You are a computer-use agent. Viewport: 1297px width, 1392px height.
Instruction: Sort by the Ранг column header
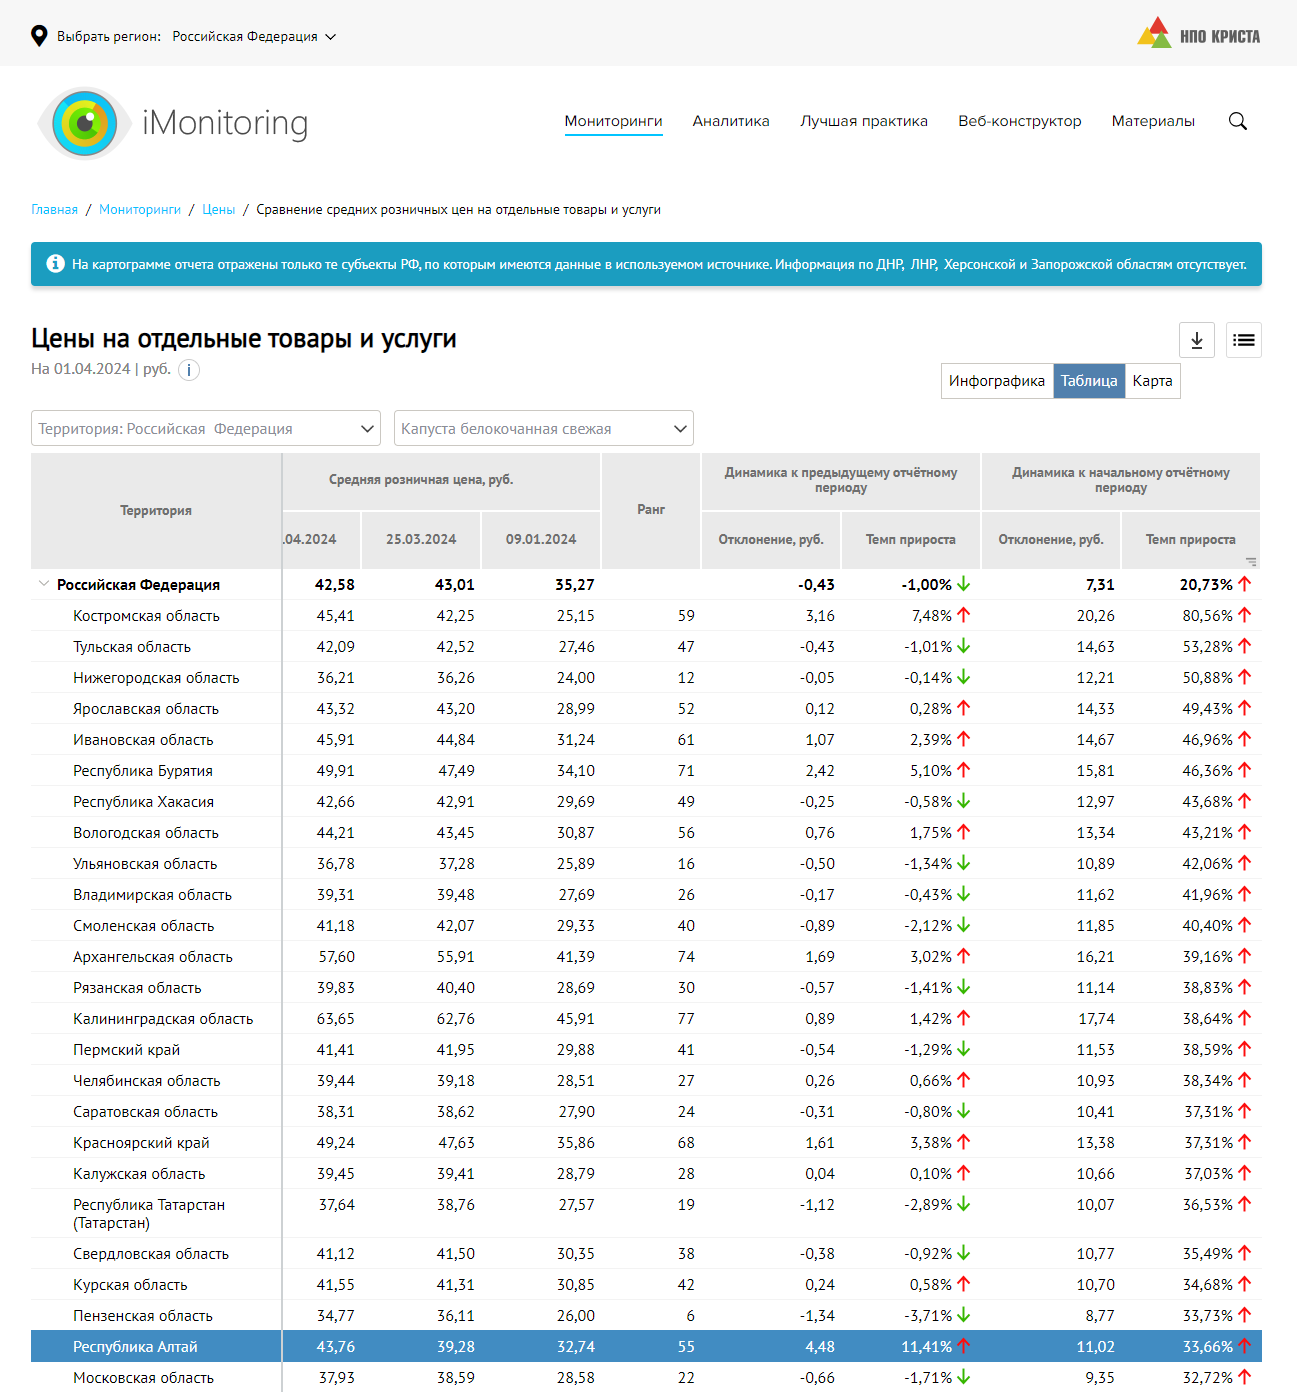[x=650, y=510]
